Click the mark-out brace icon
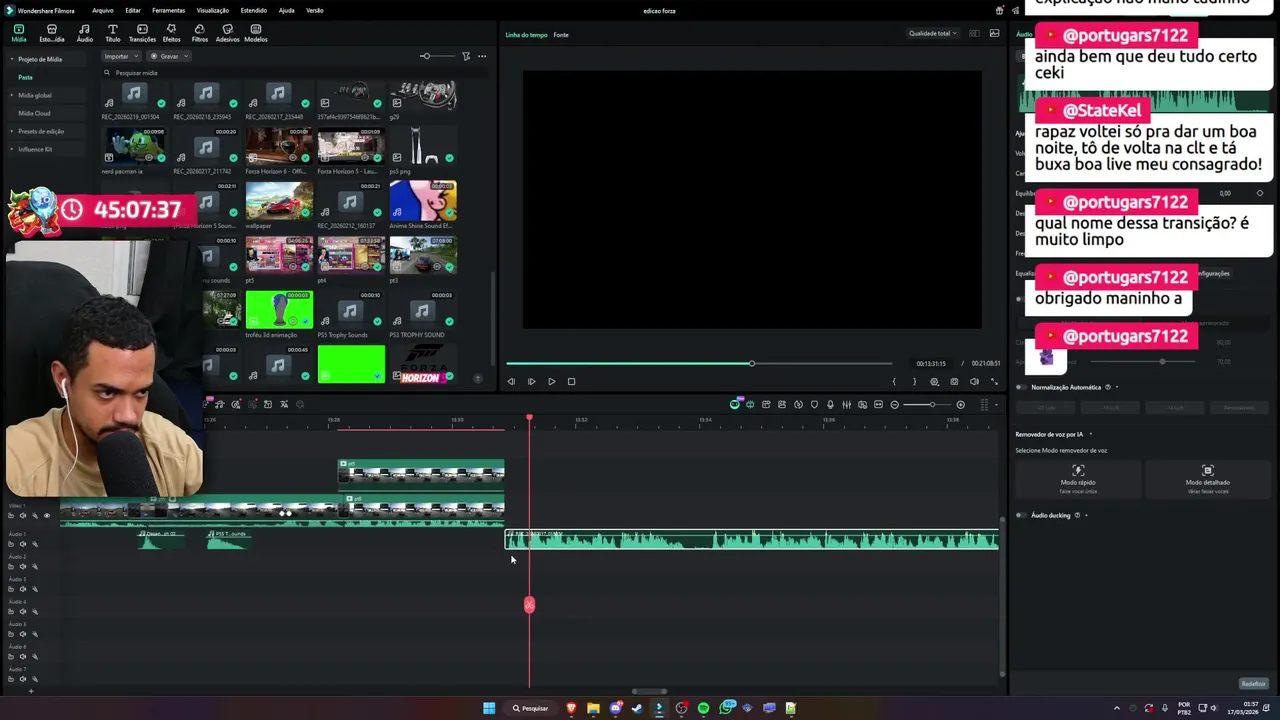1280x720 pixels. pos(914,381)
